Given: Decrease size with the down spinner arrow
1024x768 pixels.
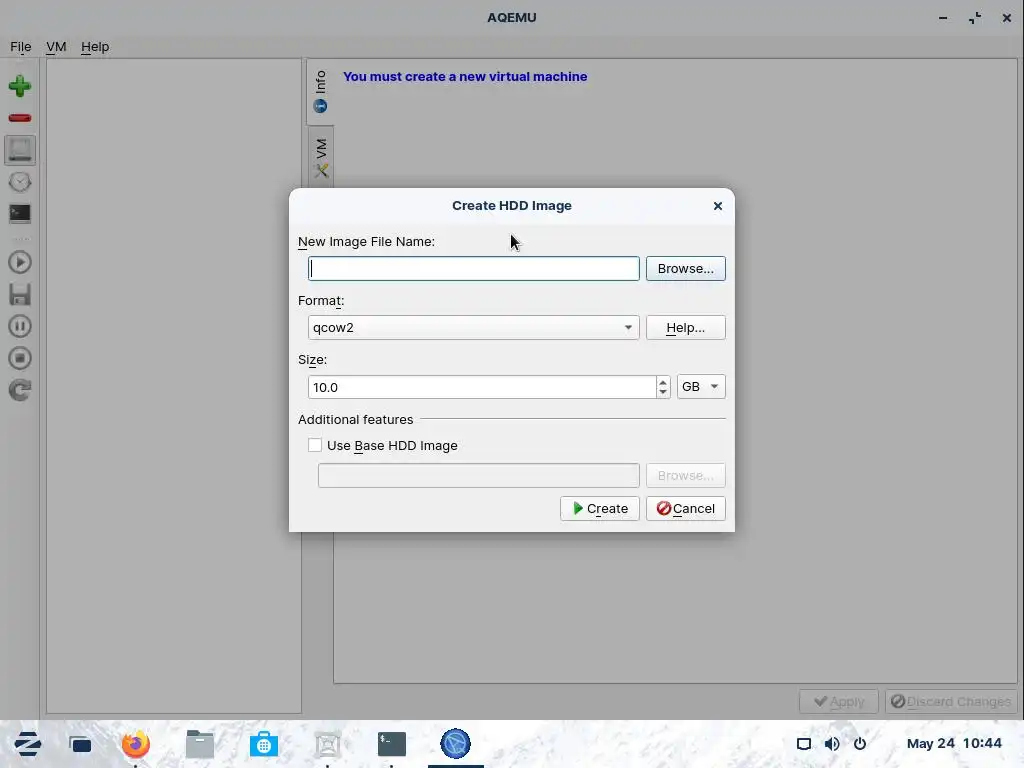Looking at the screenshot, I should coord(663,392).
